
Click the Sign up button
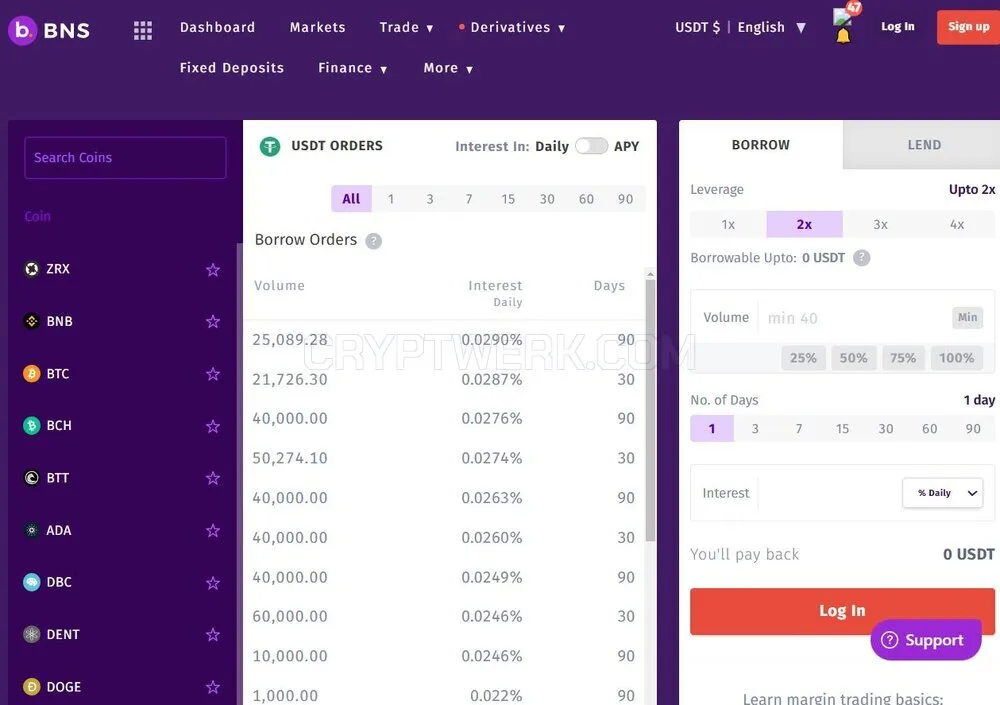968,27
